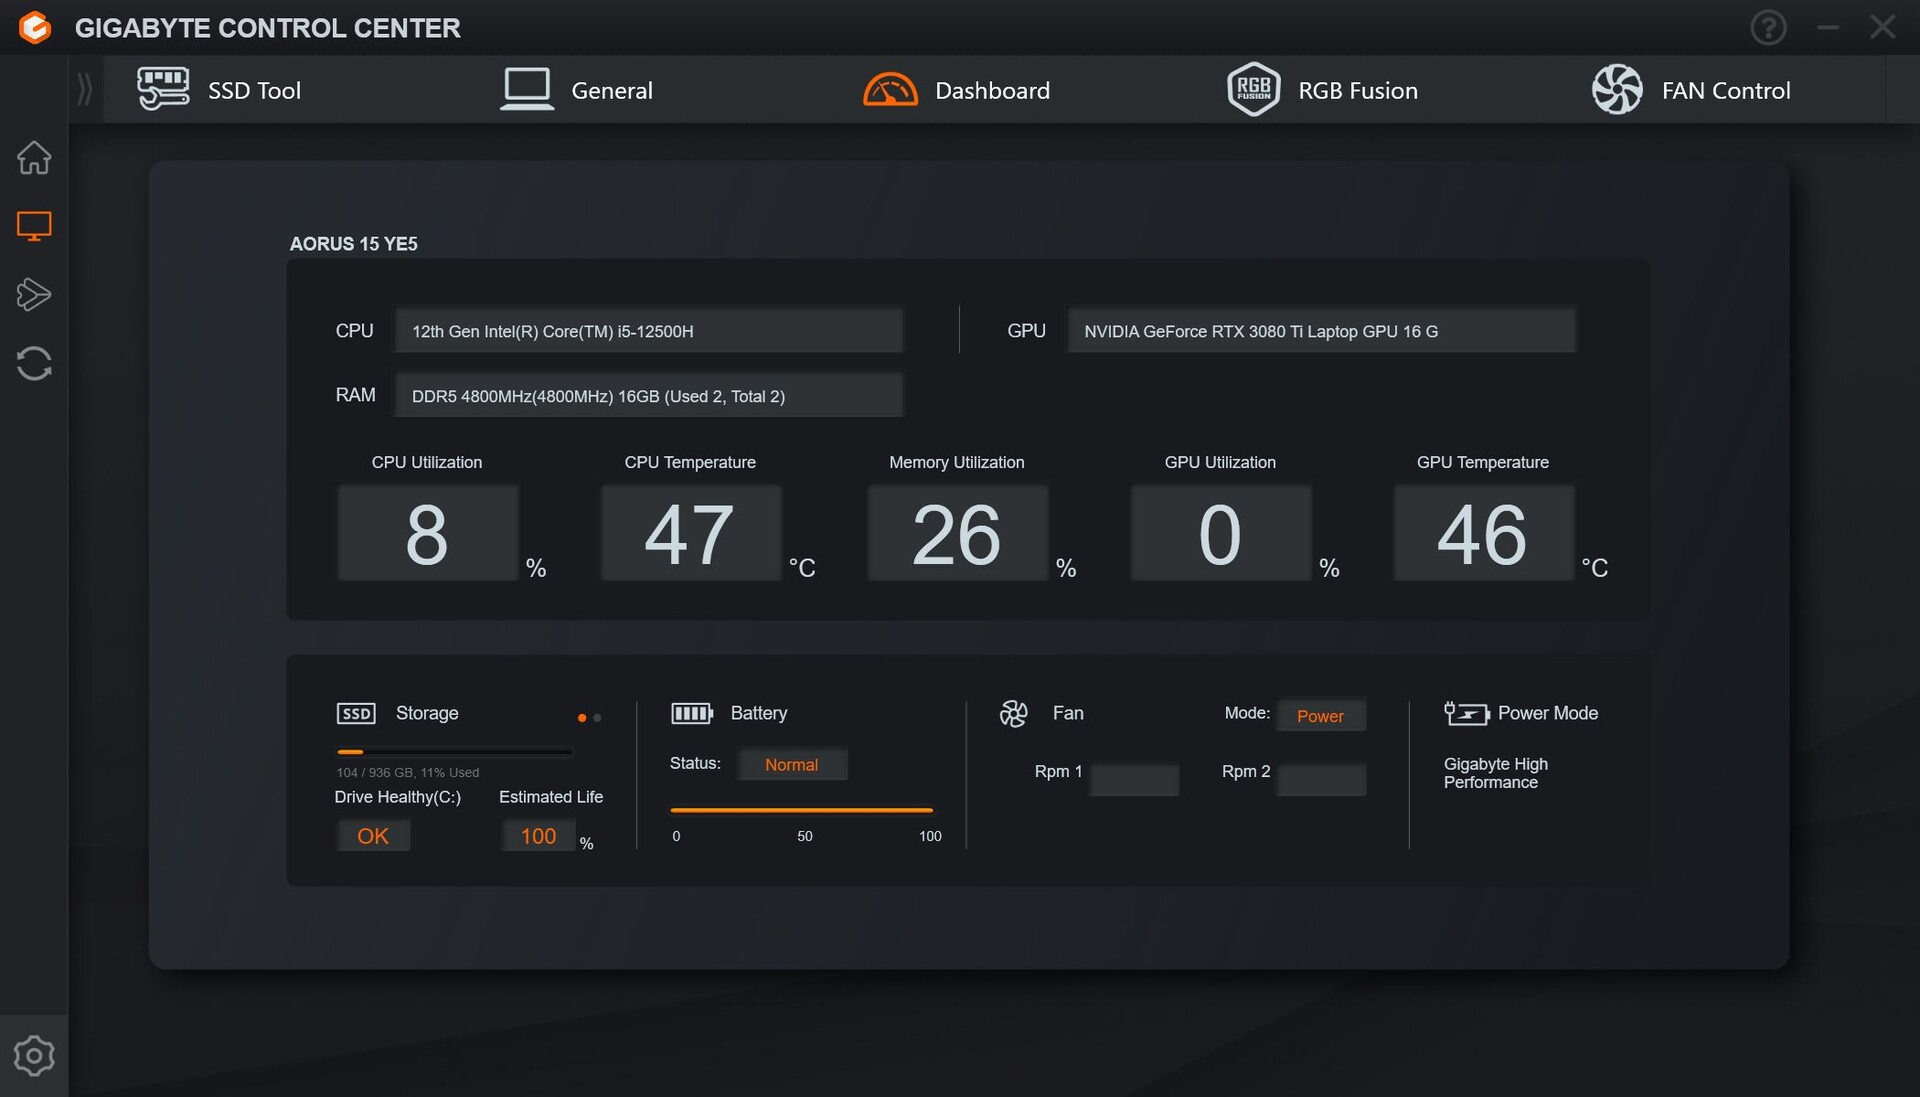The height and width of the screenshot is (1097, 1920).
Task: Click the battery status Normal field
Action: click(792, 764)
